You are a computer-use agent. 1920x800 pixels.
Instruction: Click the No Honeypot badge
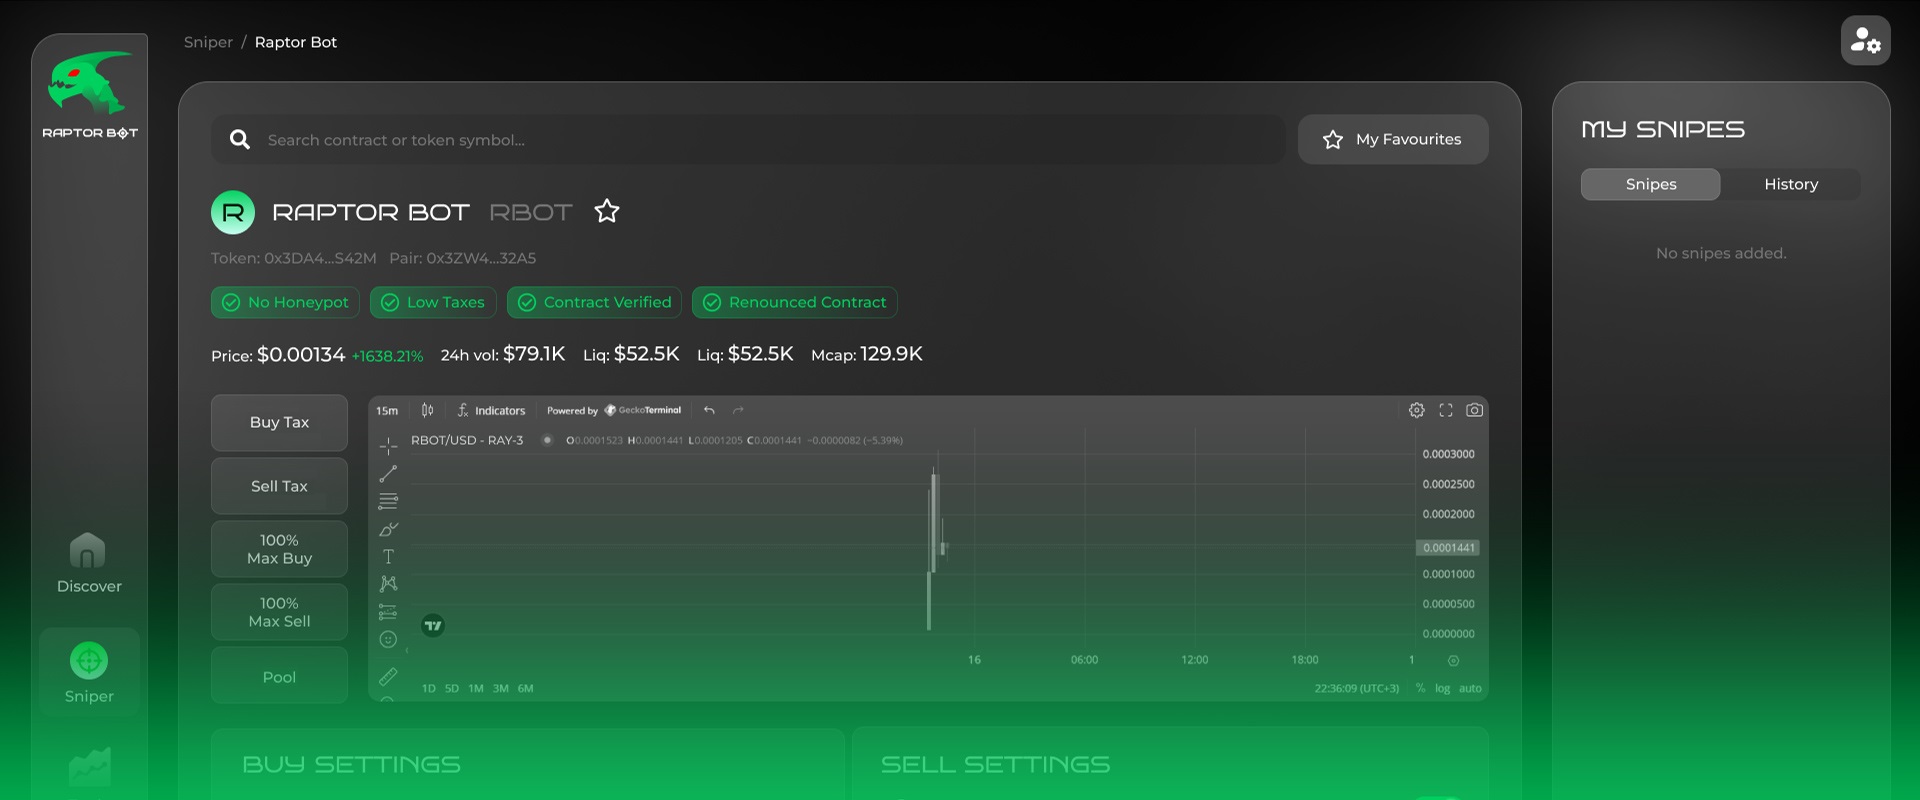(x=285, y=302)
